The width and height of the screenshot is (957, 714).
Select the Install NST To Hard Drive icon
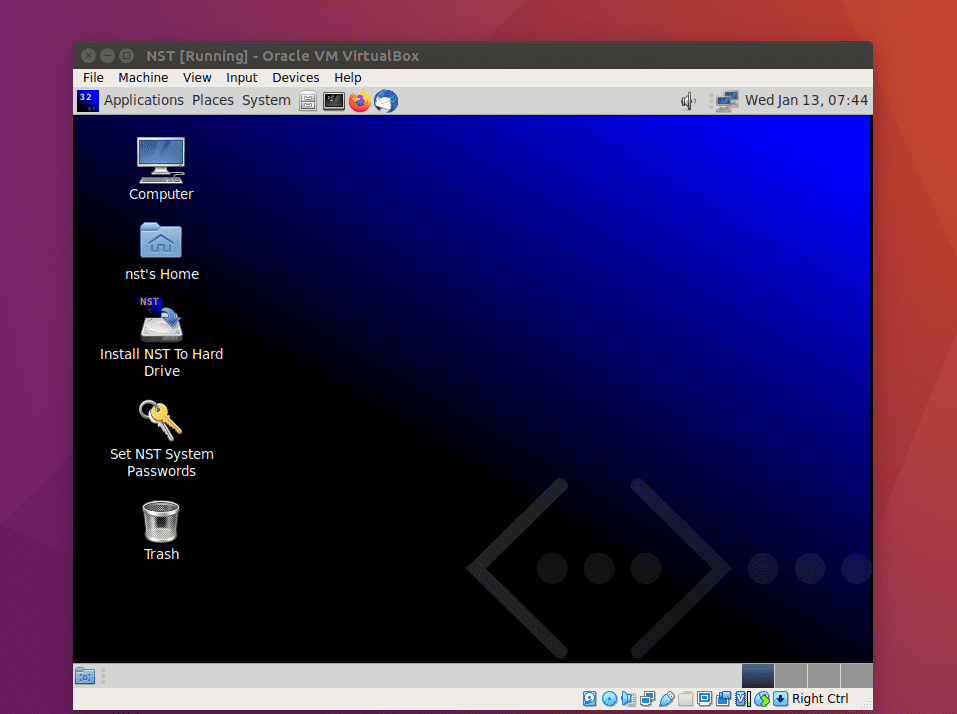tap(161, 337)
